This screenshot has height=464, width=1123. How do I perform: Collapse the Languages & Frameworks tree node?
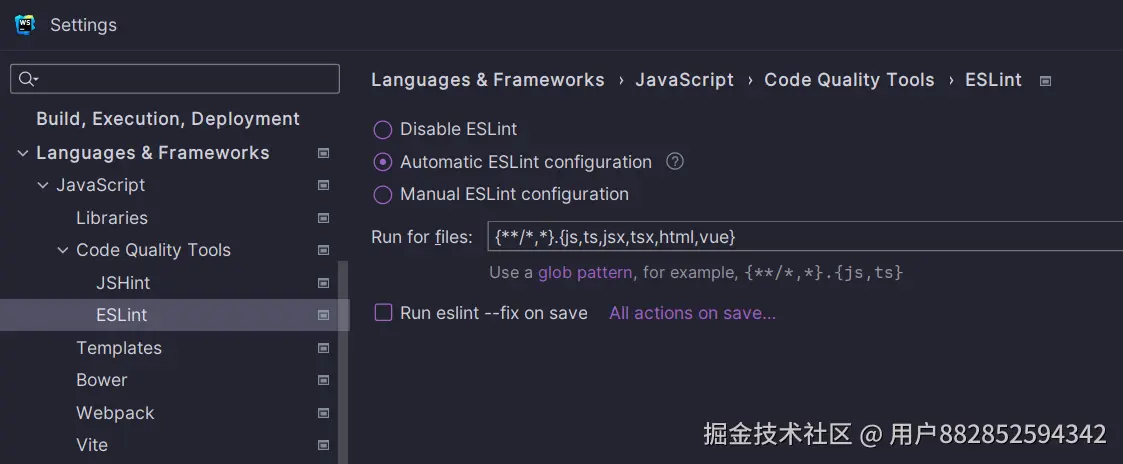22,153
